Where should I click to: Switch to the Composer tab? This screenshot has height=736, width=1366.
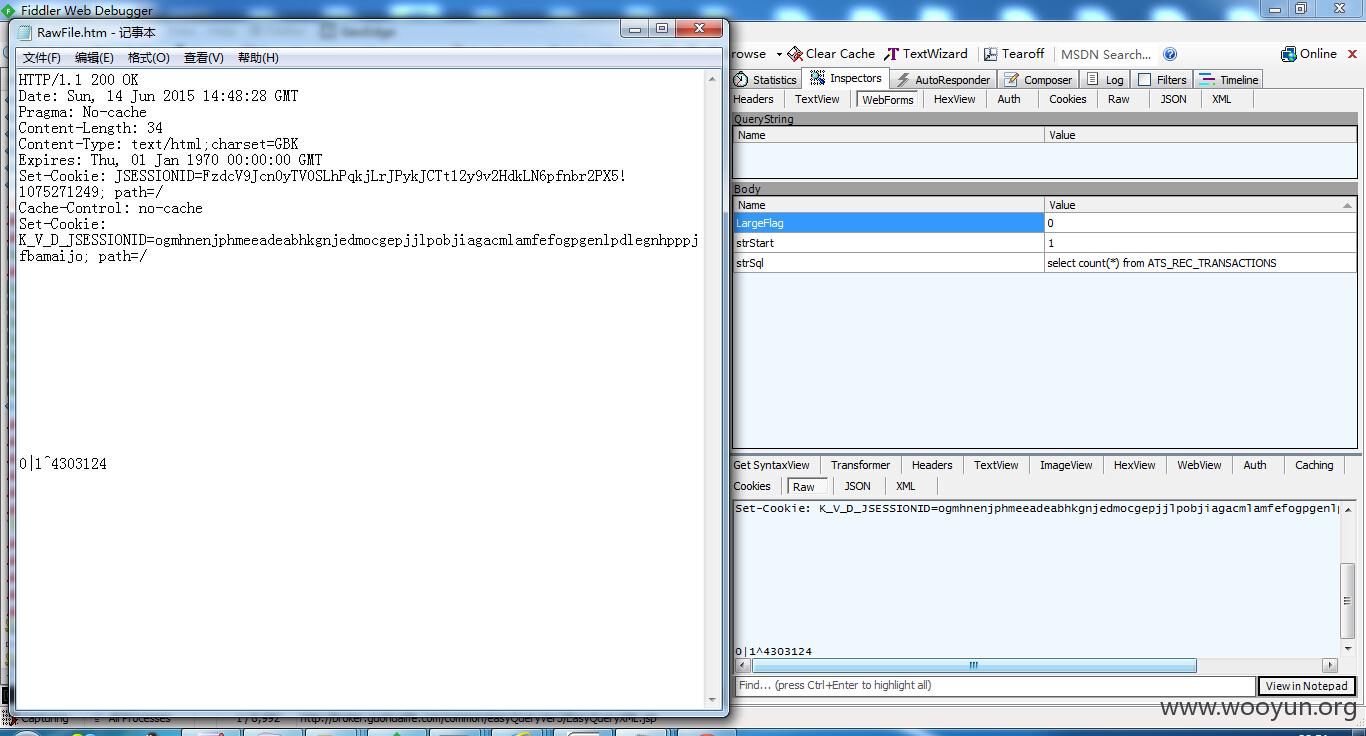tap(1038, 79)
